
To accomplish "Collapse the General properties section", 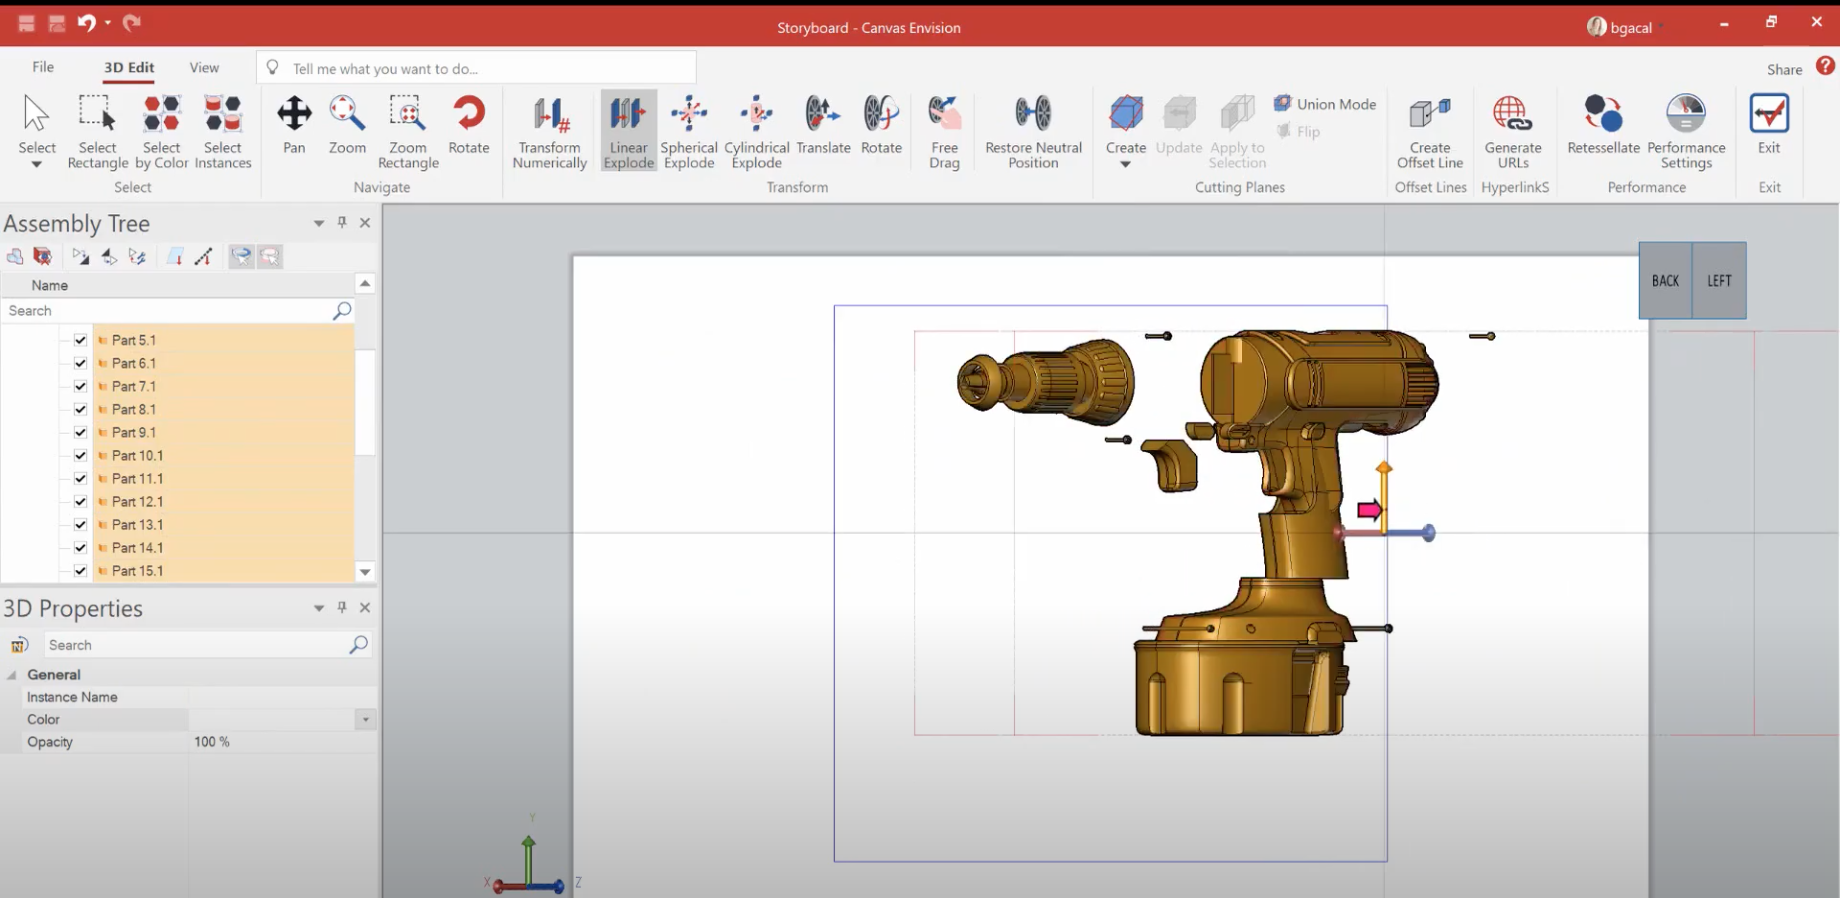I will [12, 675].
